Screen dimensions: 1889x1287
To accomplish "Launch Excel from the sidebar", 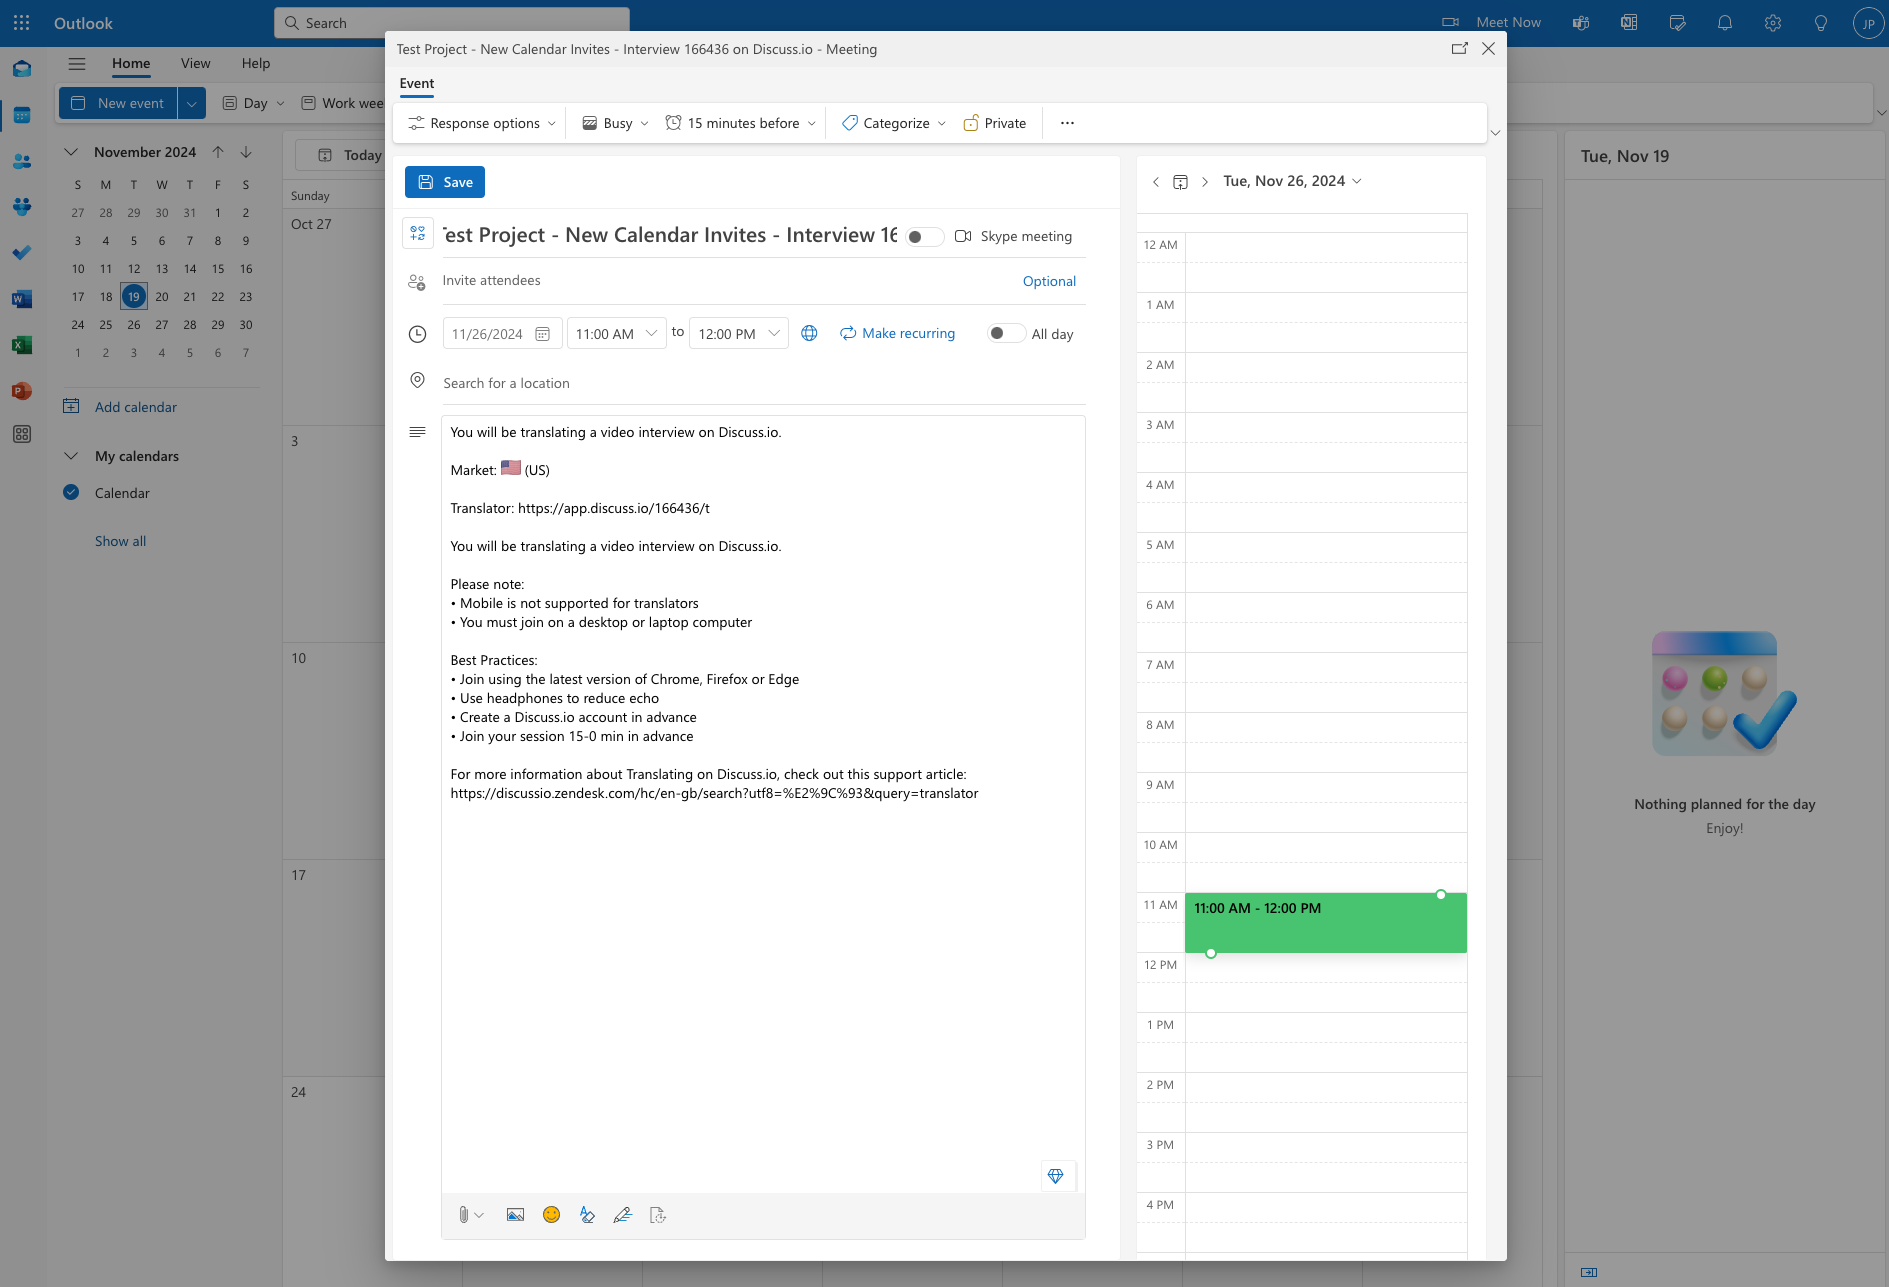I will tap(22, 345).
